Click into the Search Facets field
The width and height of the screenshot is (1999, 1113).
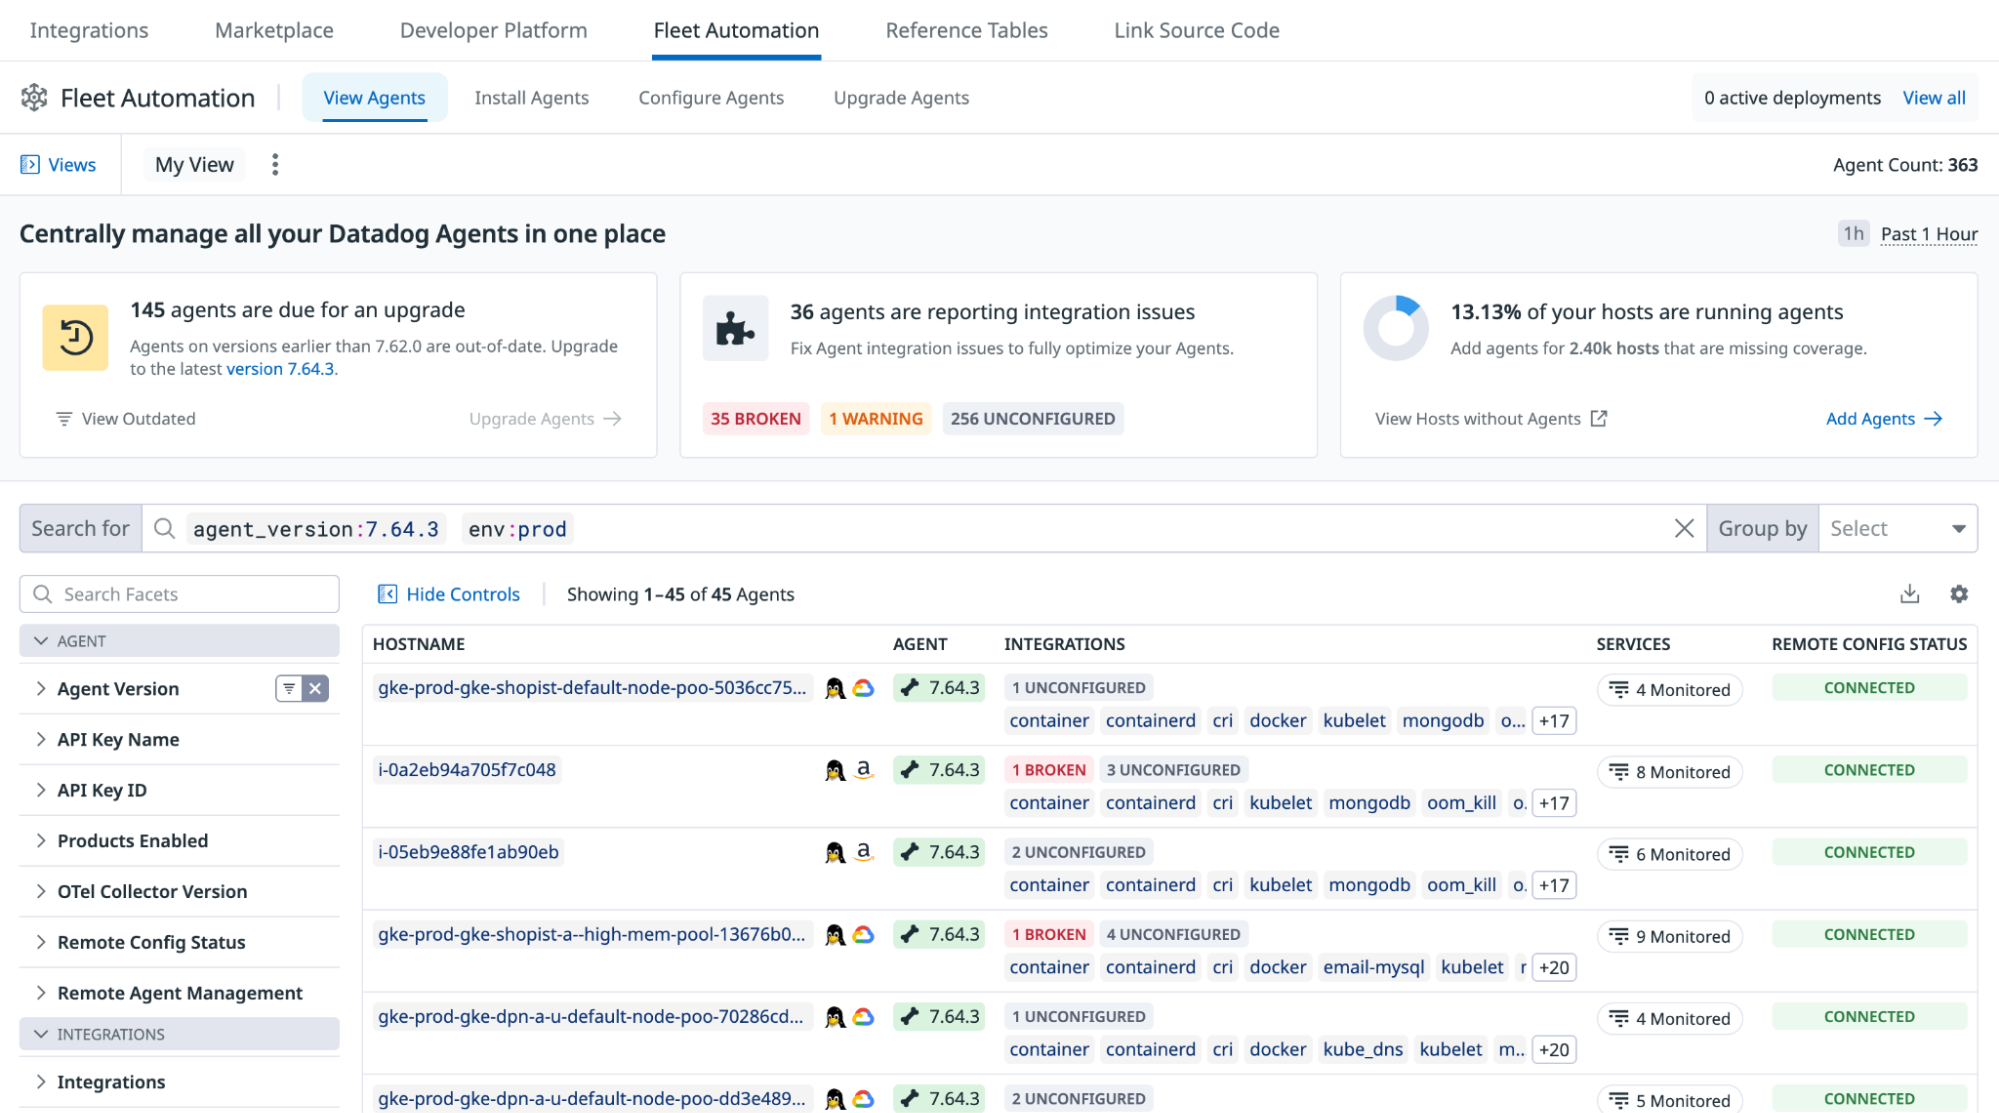click(x=179, y=594)
